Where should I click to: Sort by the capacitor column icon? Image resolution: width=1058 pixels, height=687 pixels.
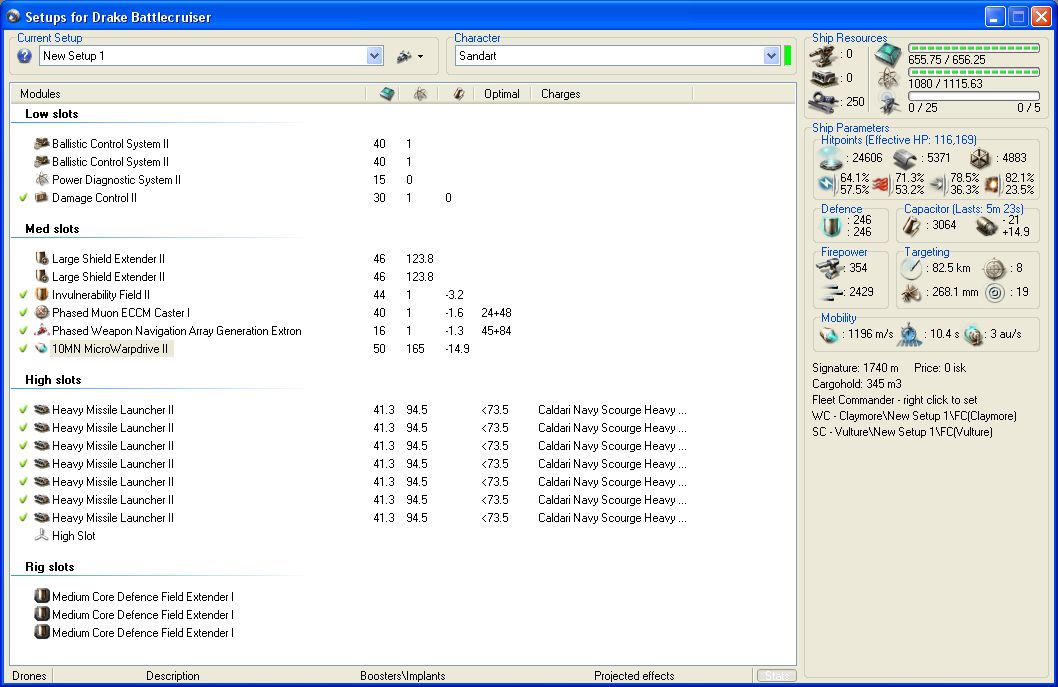[458, 94]
